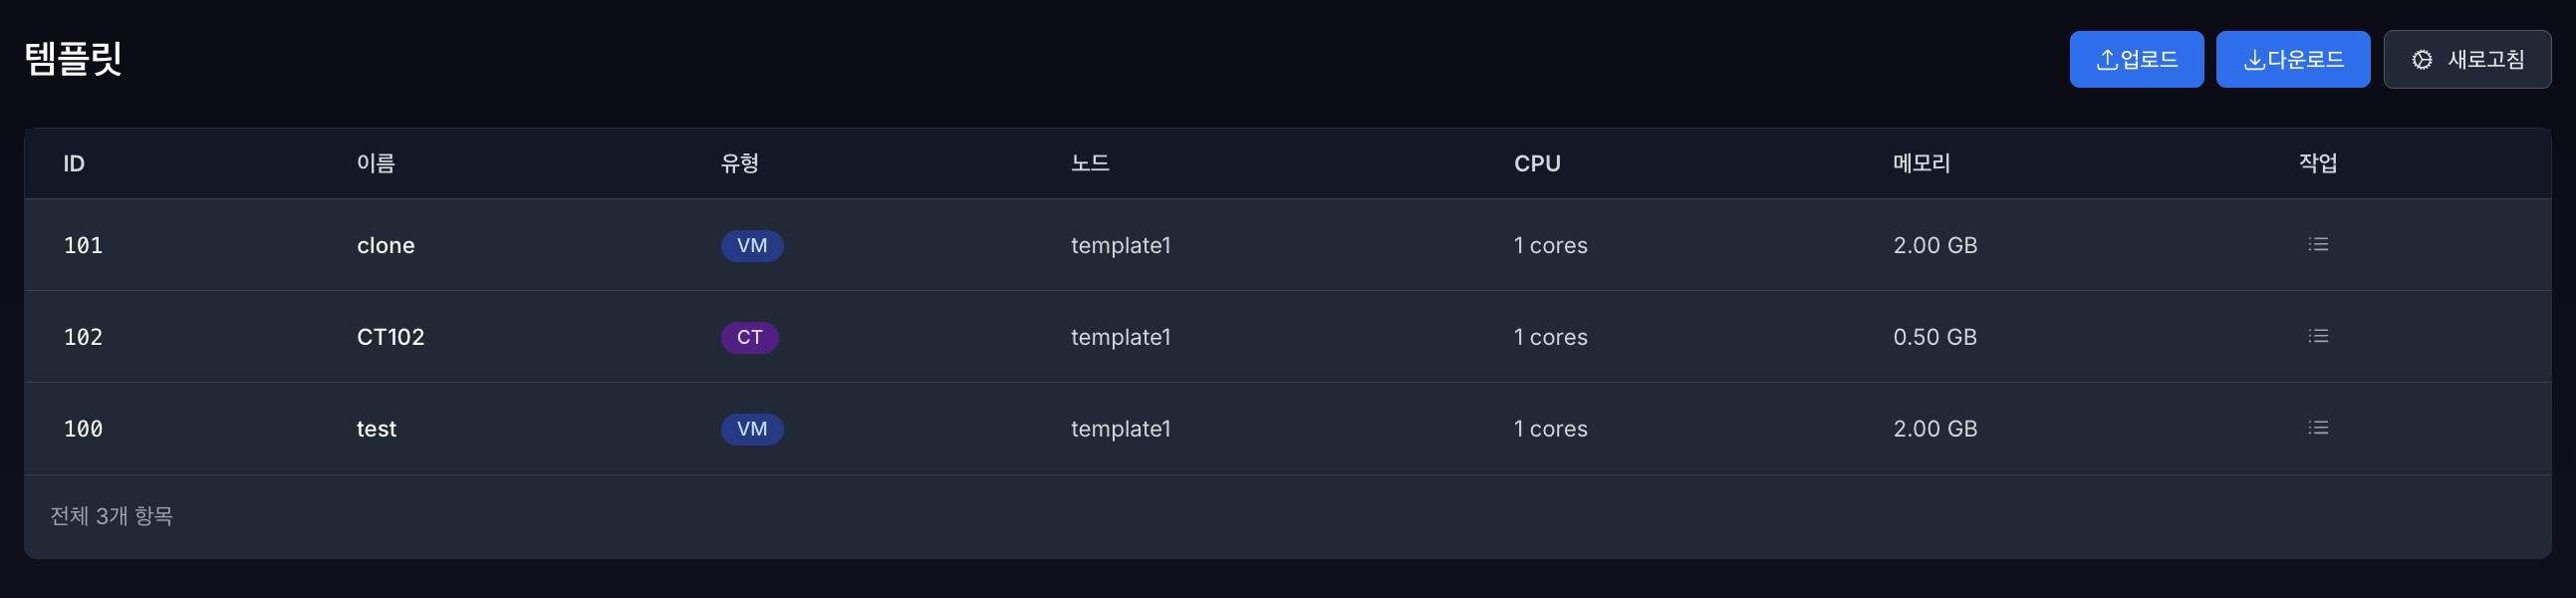Click the CPU column header

point(1537,164)
